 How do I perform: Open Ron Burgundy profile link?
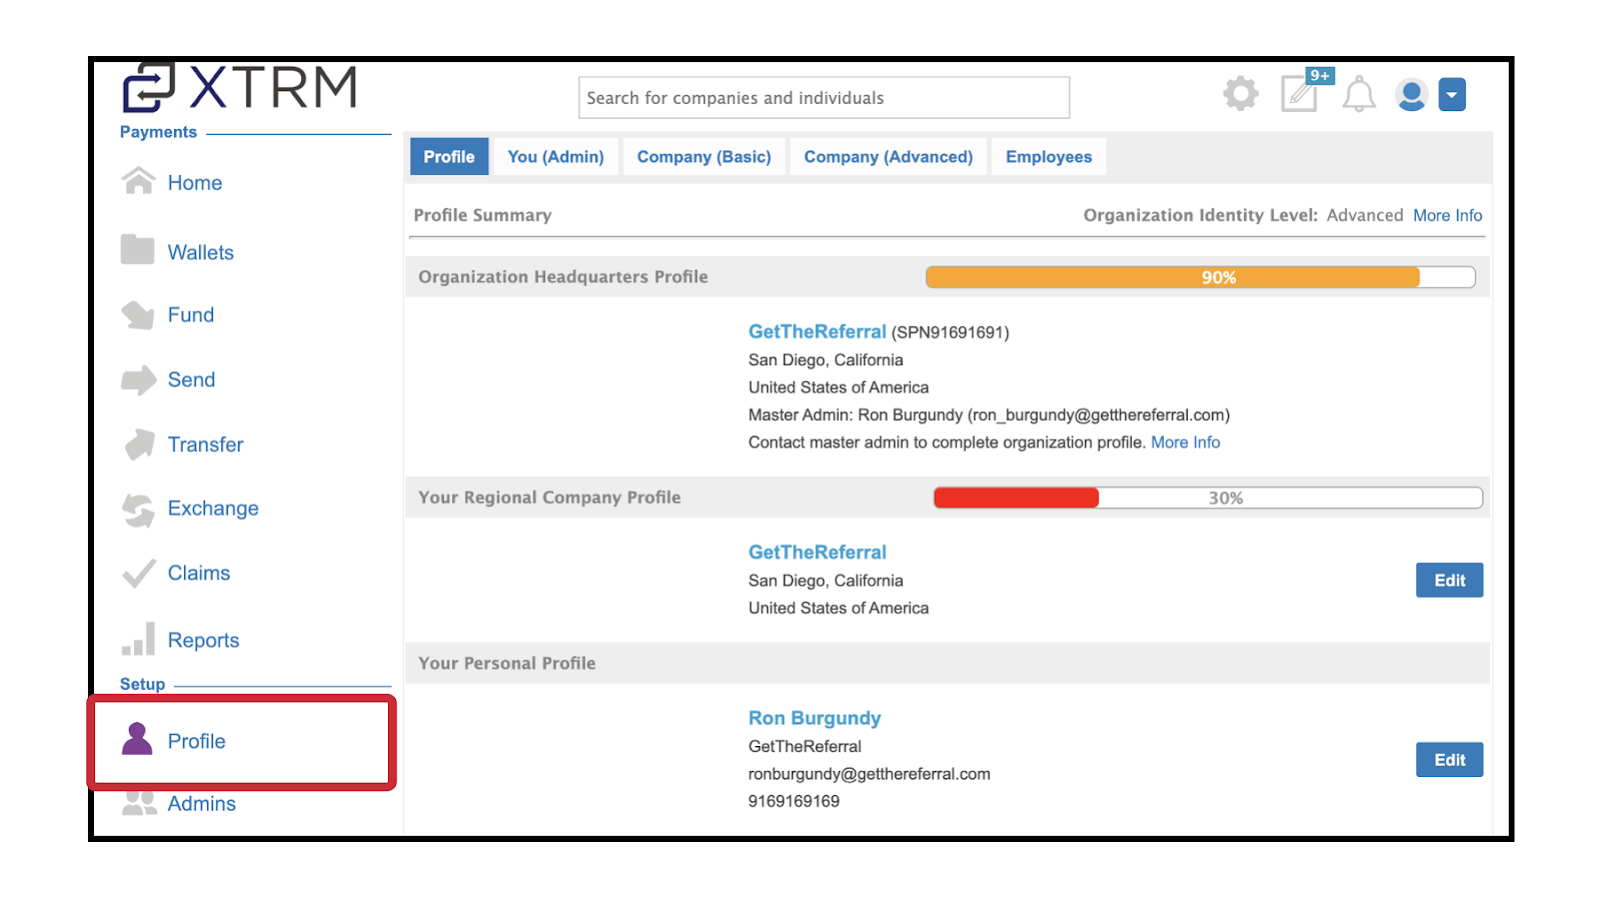point(814,718)
